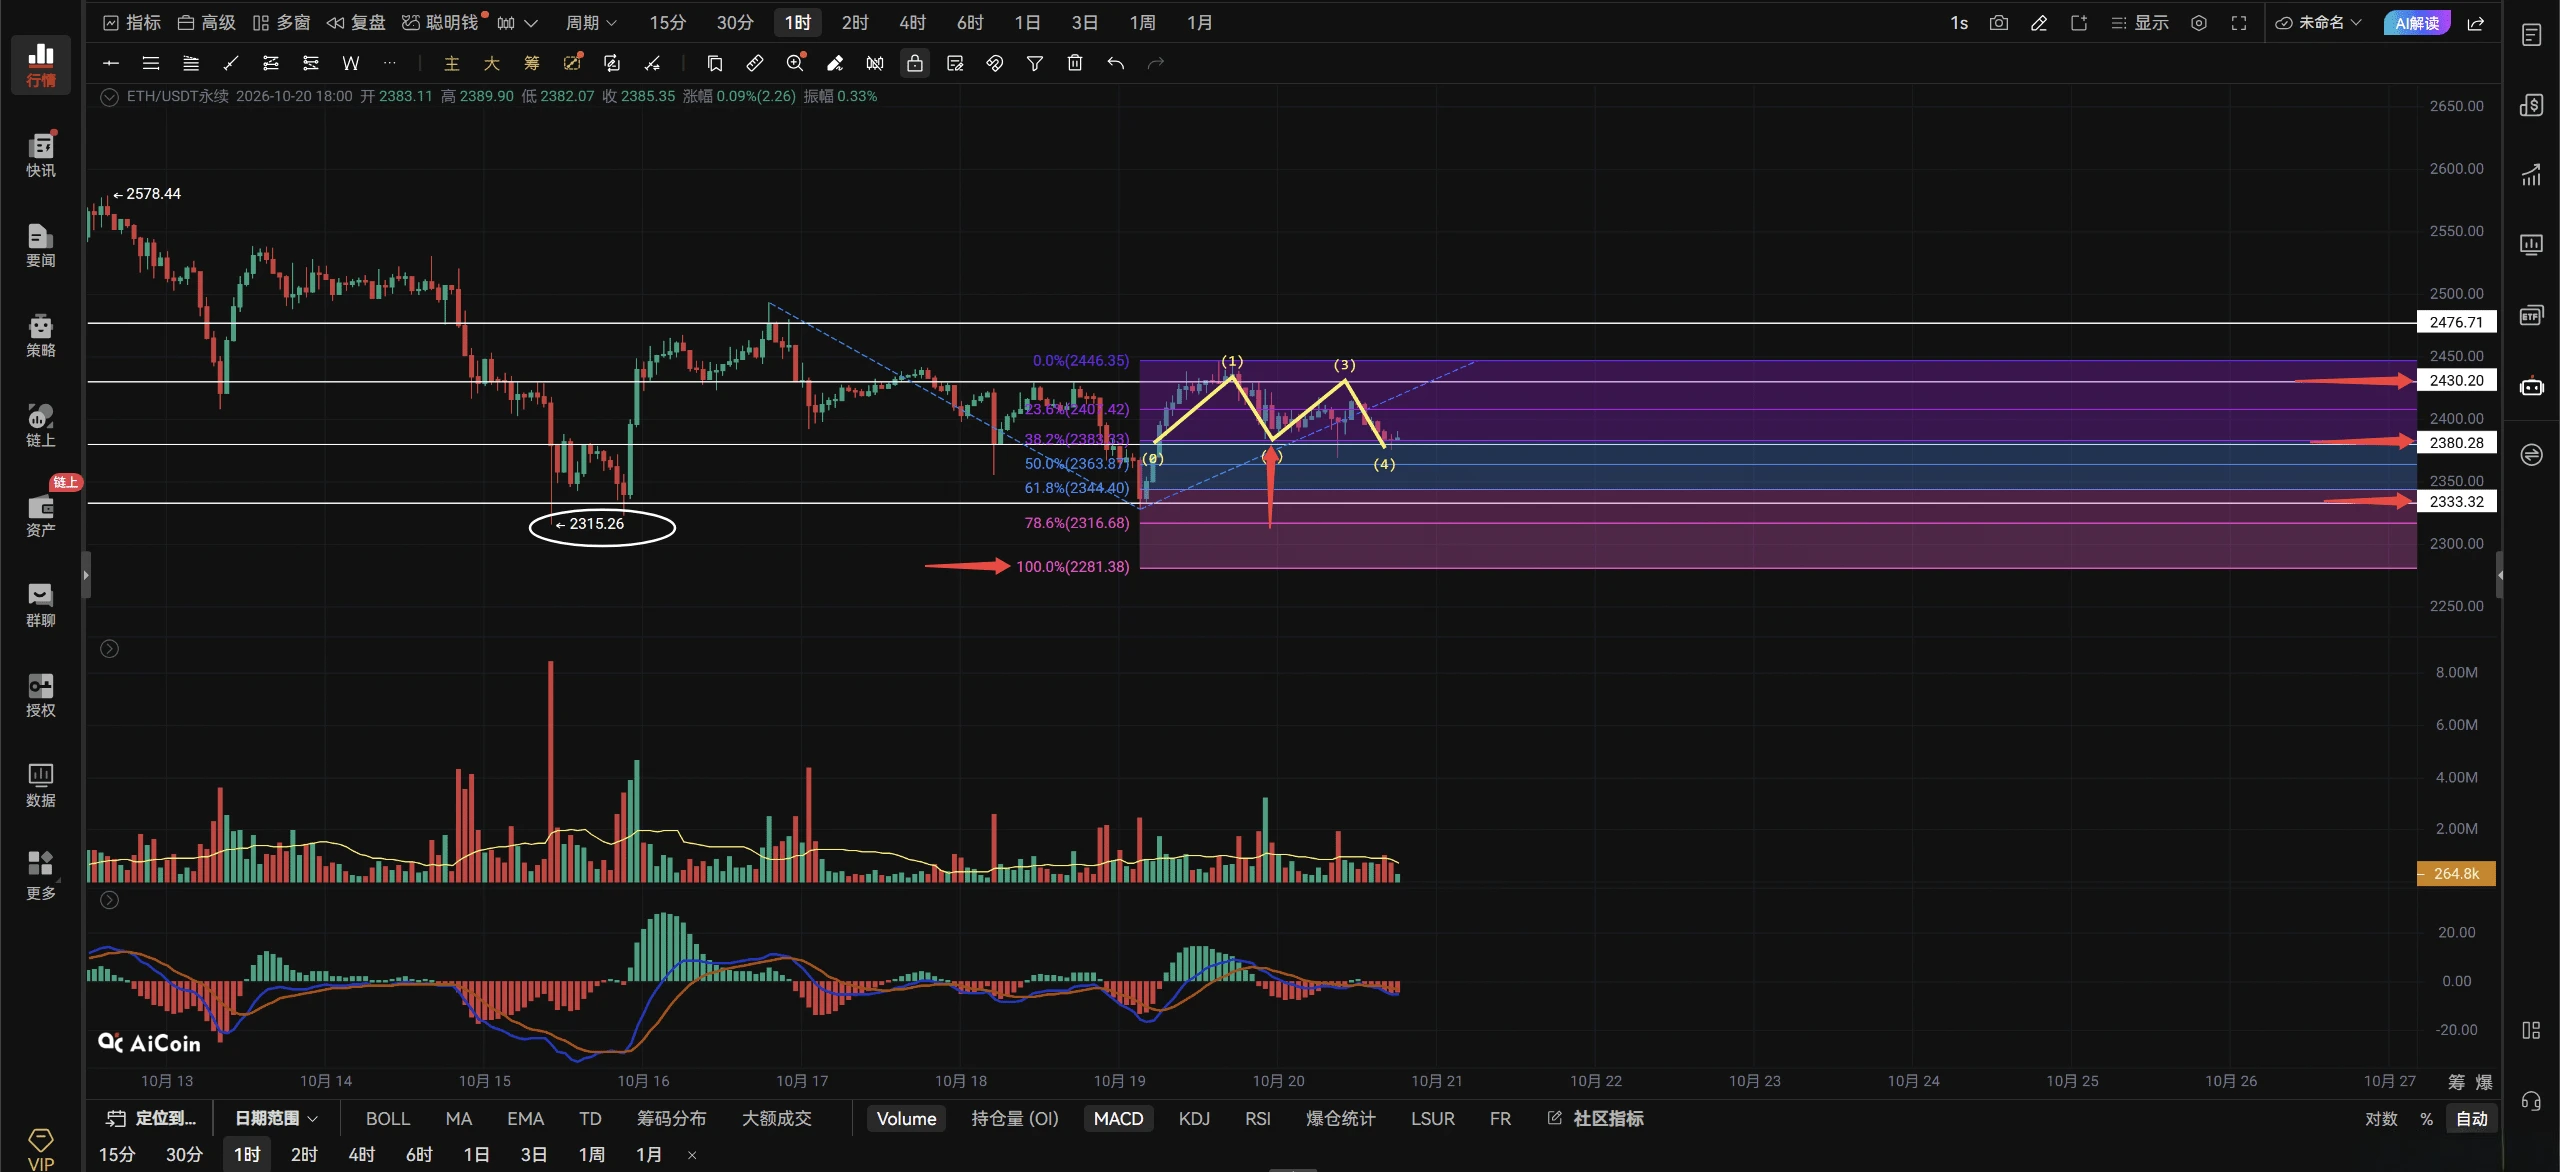Click the AI解读 button
2560x1172 pixels.
(x=2417, y=22)
